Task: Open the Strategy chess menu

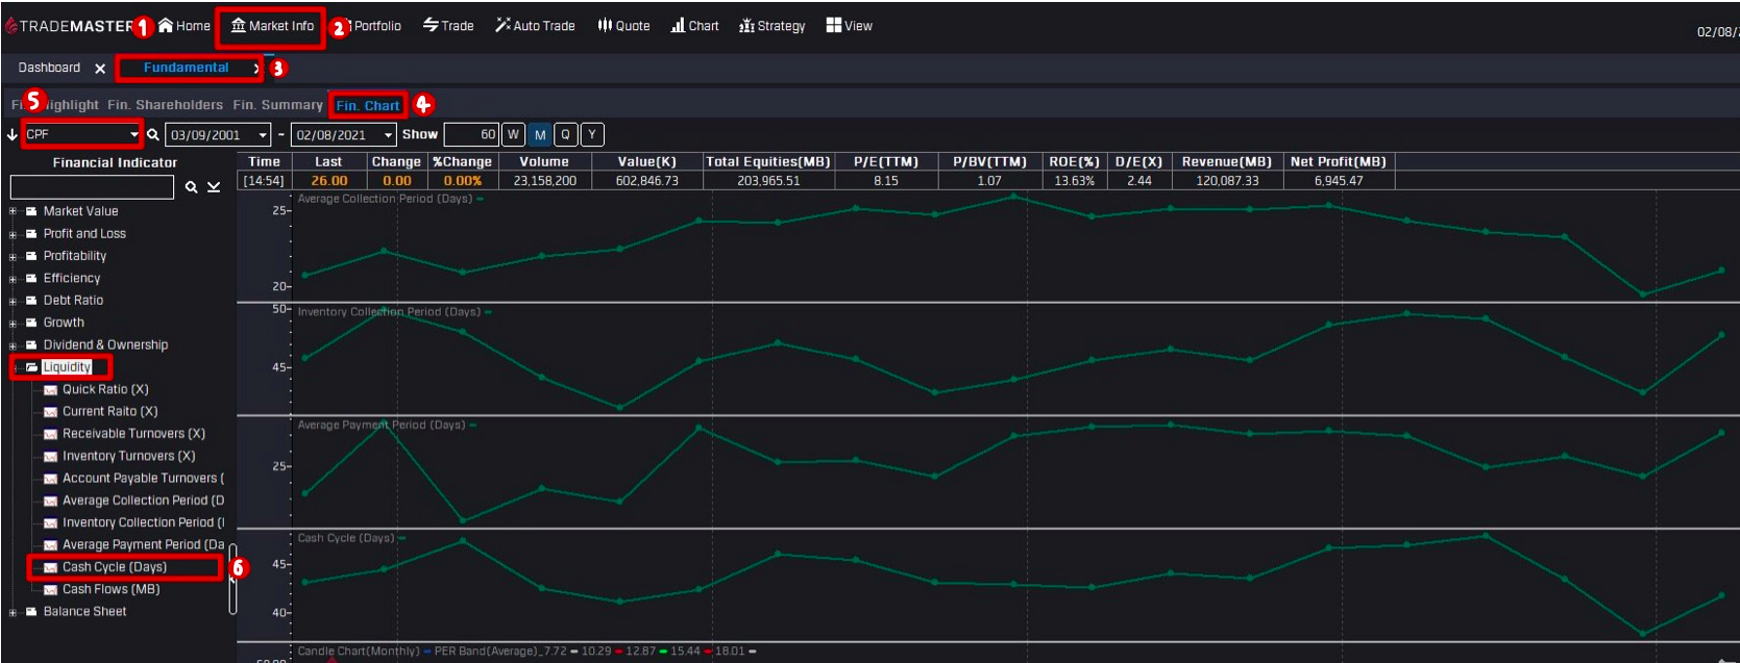Action: pos(746,26)
